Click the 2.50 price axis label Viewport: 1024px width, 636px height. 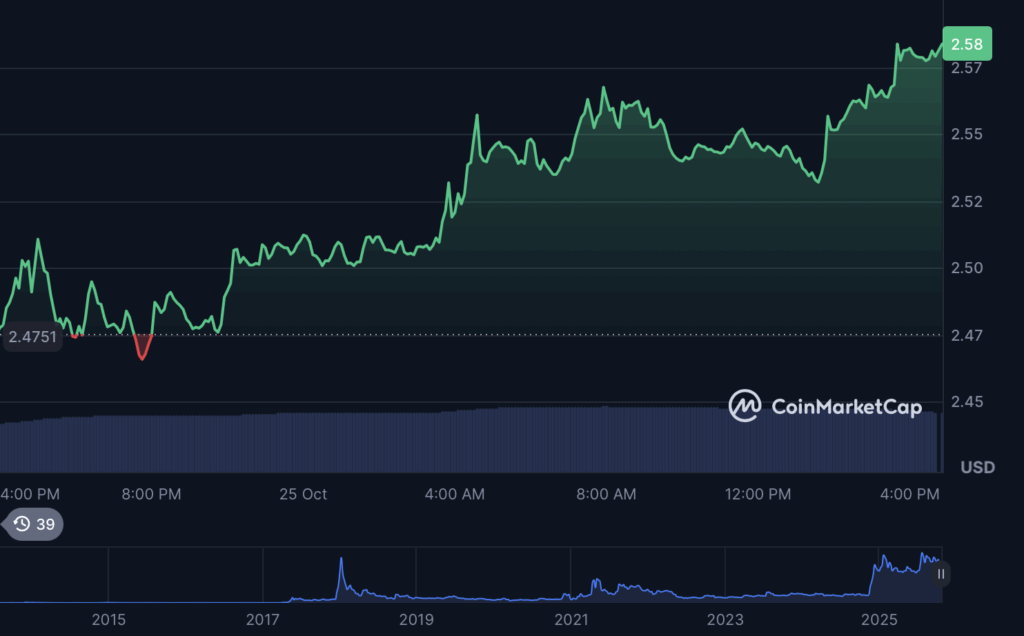click(x=966, y=268)
